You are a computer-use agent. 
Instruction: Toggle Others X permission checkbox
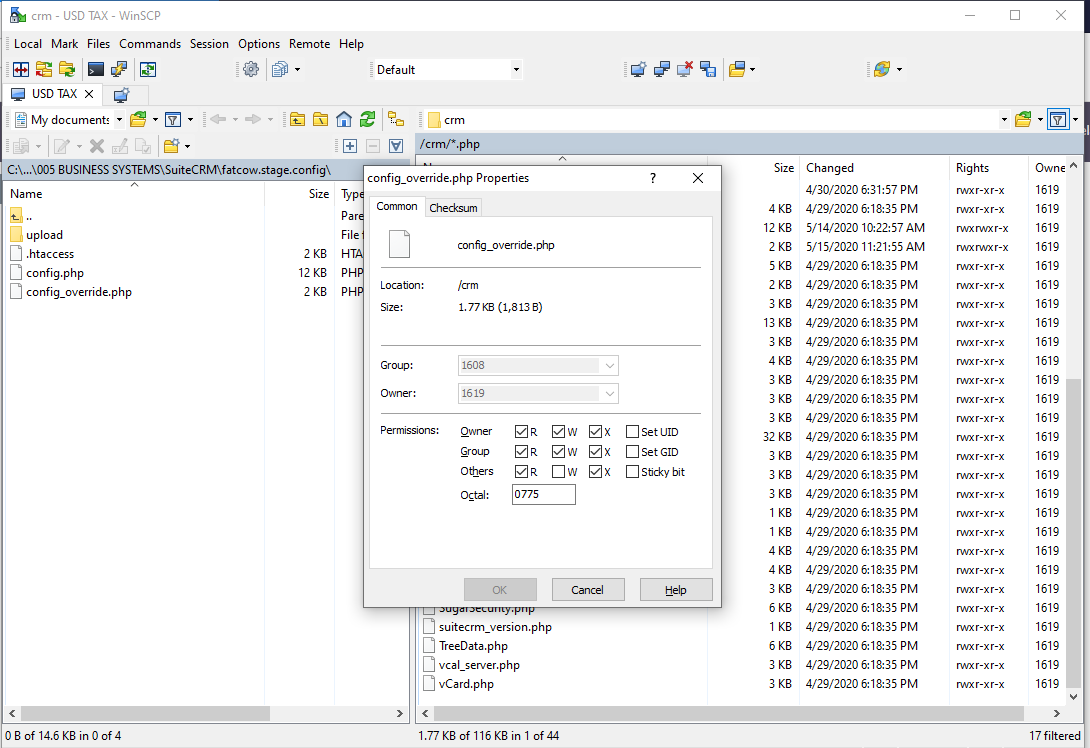(595, 472)
